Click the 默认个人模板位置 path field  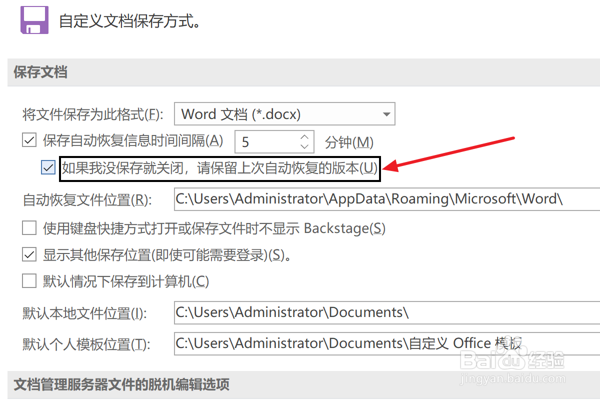click(387, 343)
